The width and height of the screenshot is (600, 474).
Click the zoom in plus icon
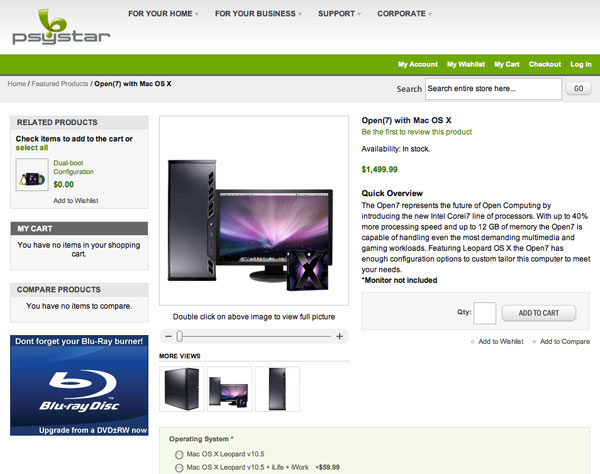339,336
